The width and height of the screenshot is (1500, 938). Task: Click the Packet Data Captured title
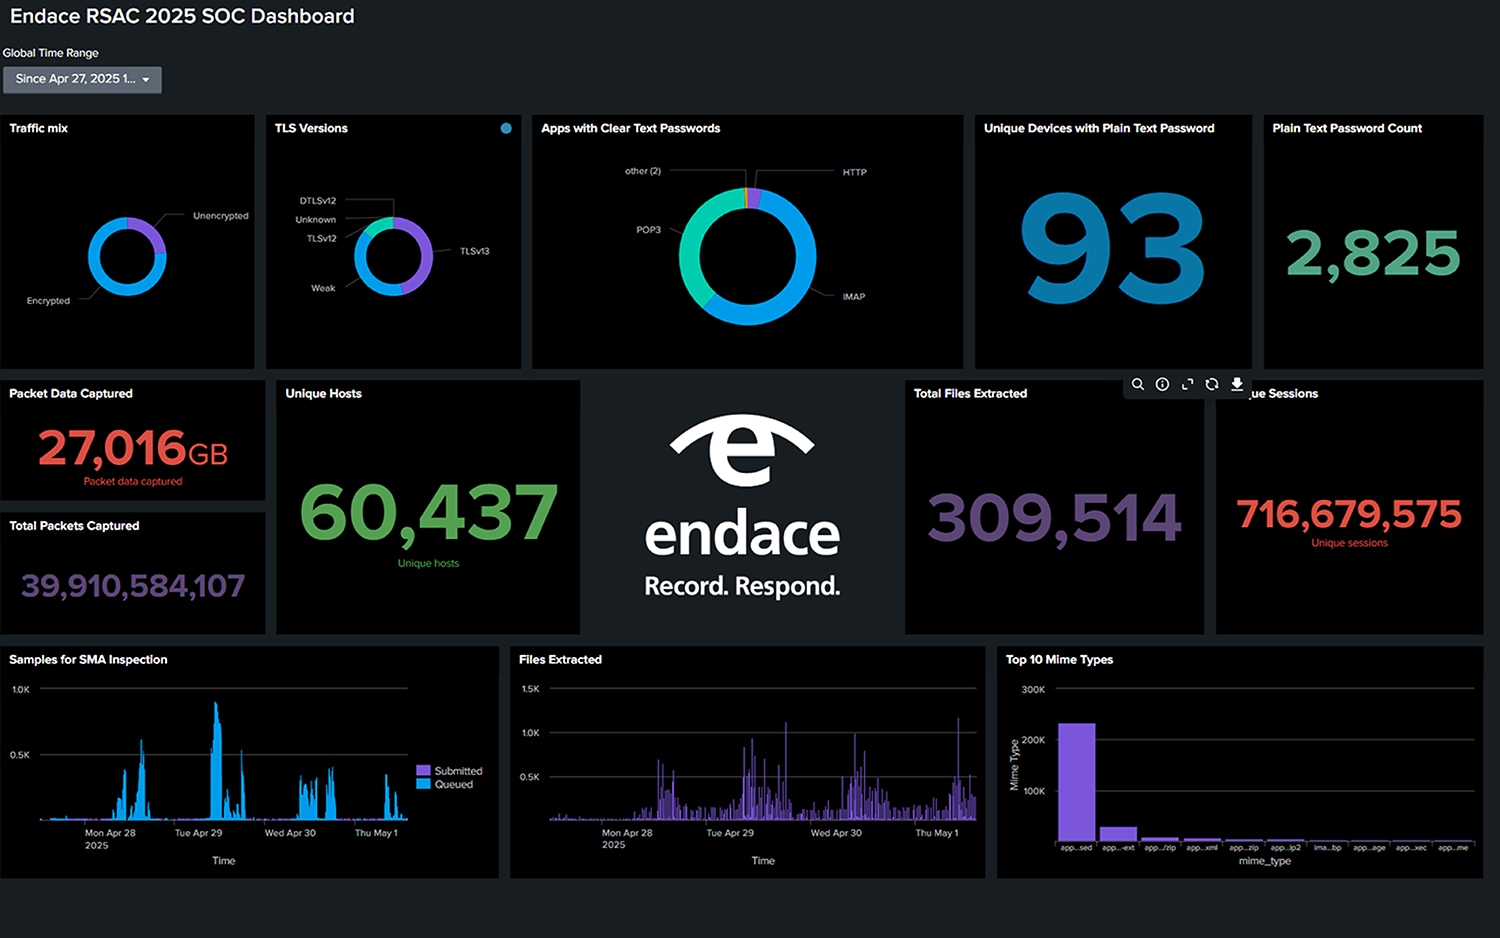(71, 393)
